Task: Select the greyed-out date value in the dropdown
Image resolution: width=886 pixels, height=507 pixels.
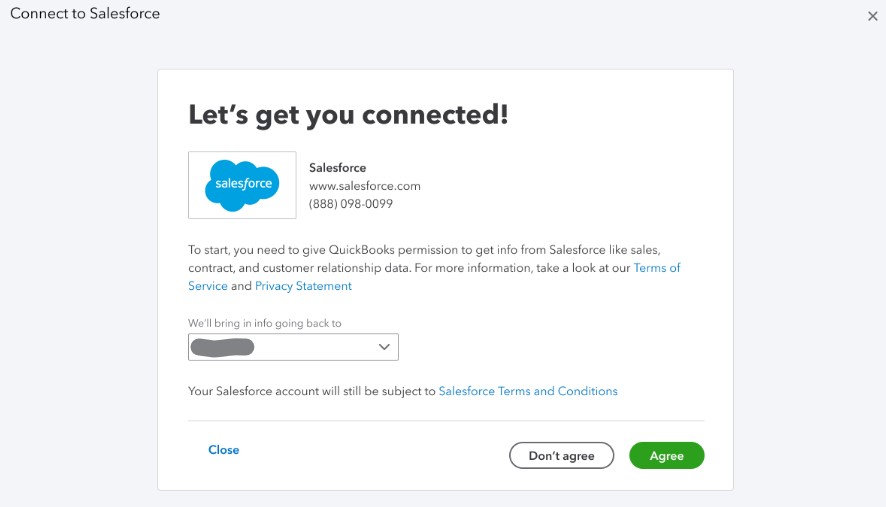Action: [222, 347]
